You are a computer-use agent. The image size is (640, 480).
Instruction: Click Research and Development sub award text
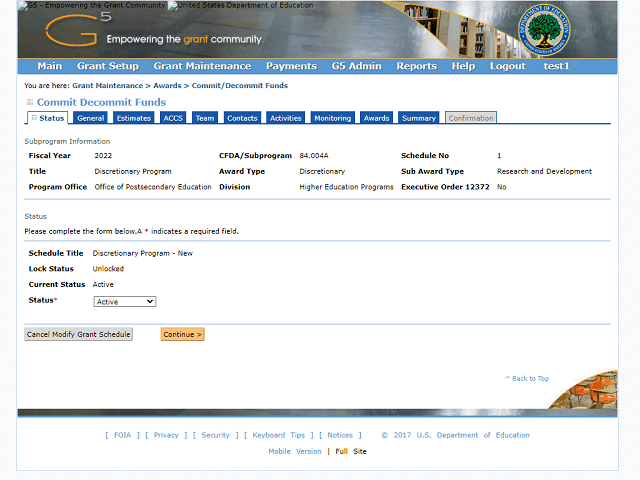(544, 171)
